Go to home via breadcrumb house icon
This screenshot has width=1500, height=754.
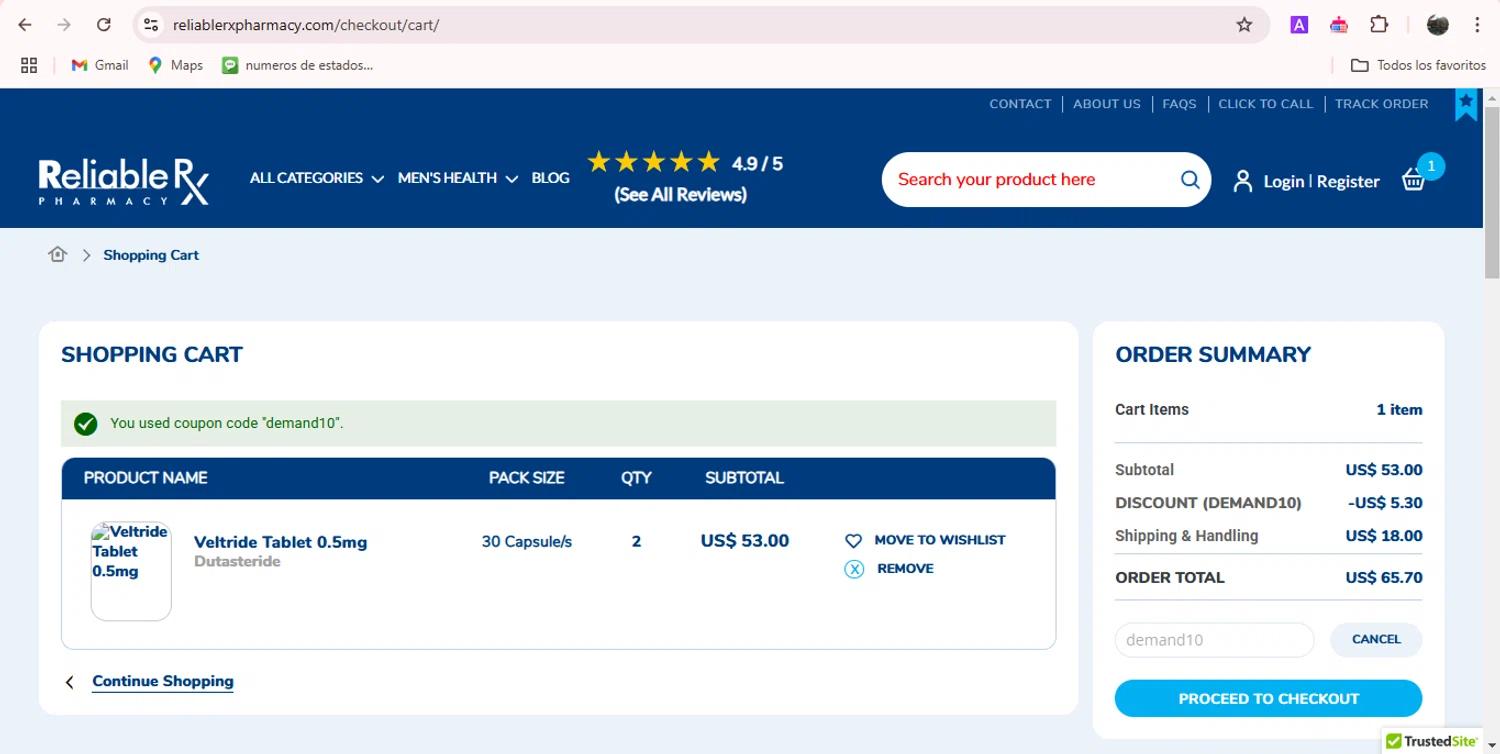57,254
